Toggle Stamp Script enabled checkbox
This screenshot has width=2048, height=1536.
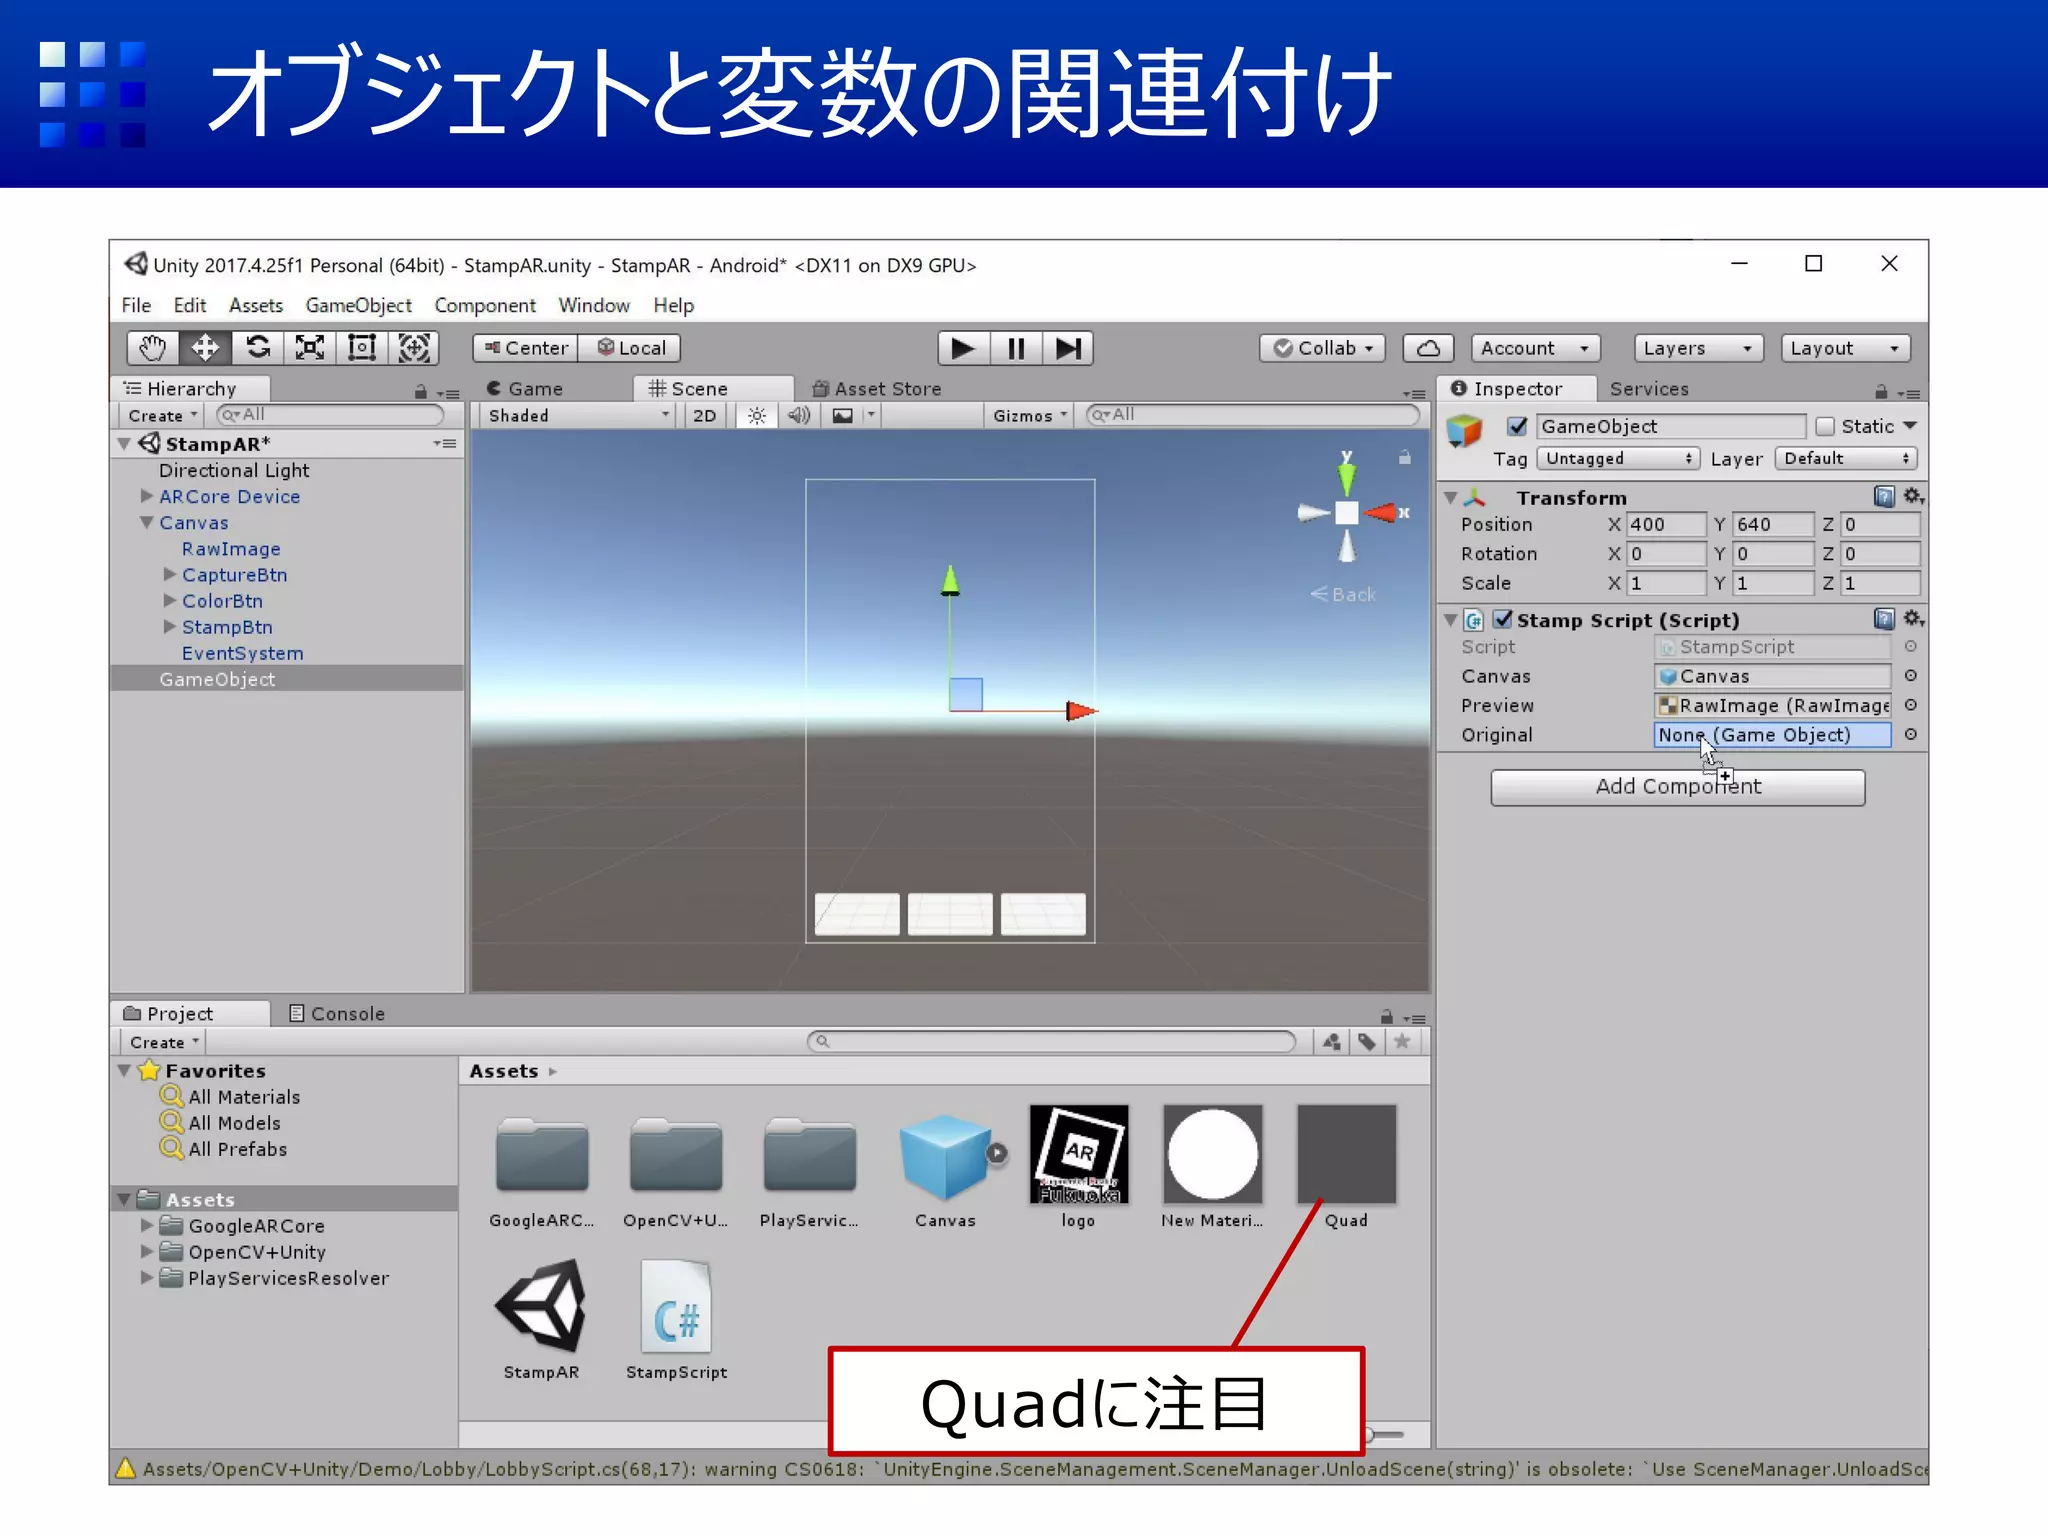(x=1502, y=619)
